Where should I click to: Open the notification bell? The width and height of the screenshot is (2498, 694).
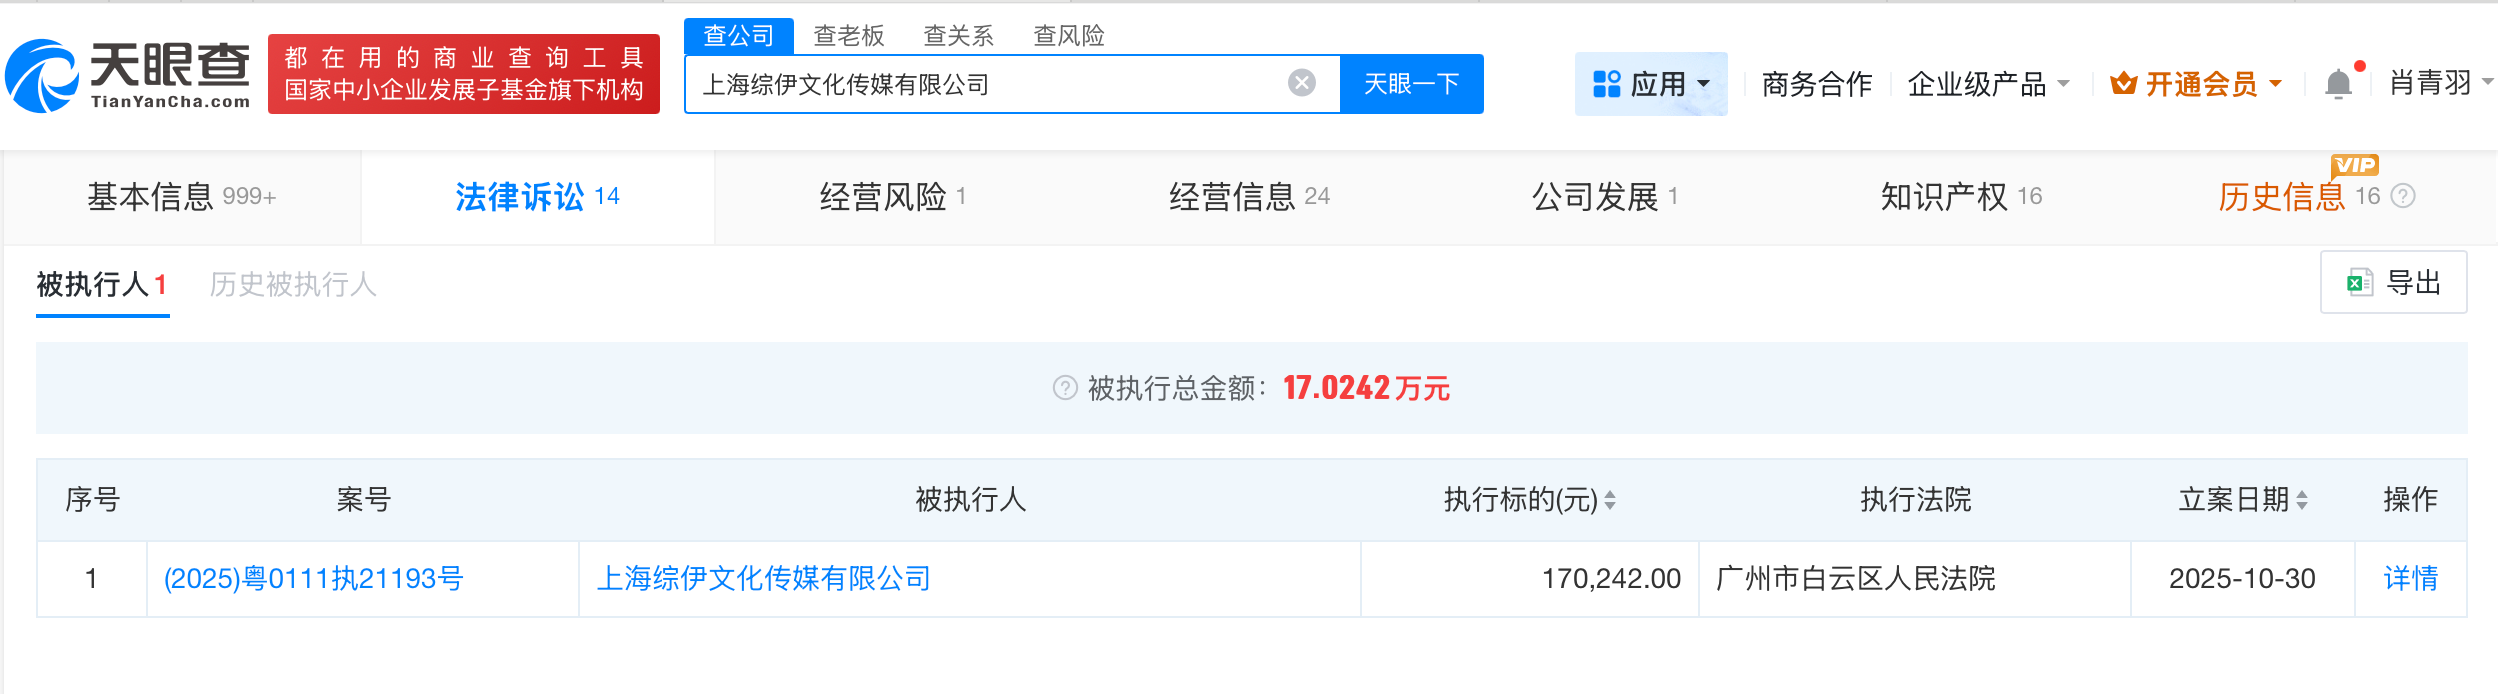[x=2338, y=84]
